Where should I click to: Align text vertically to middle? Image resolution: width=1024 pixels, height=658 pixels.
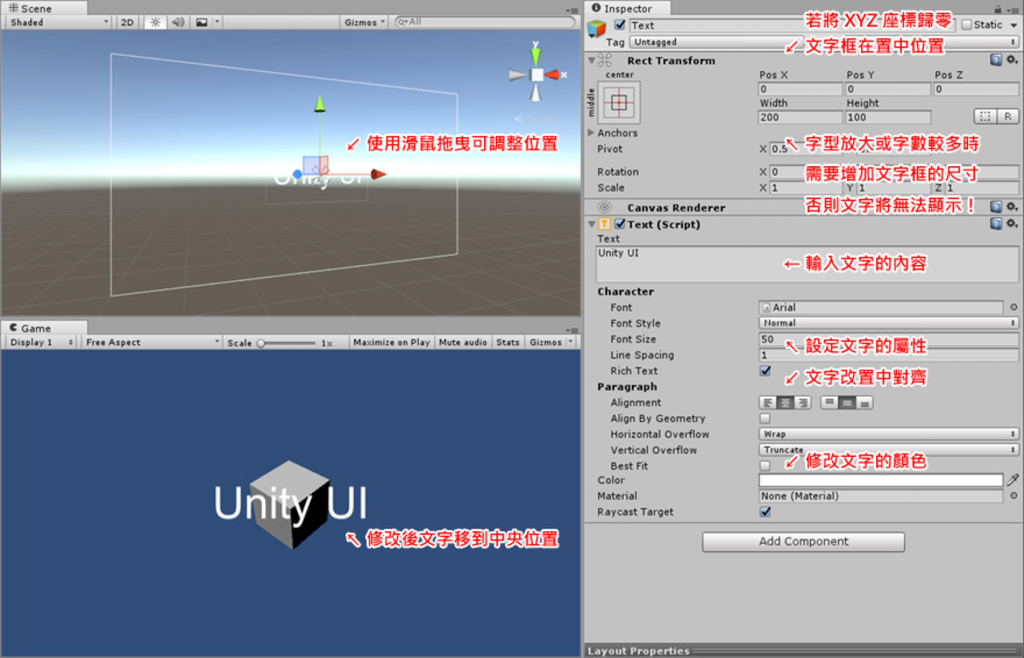[847, 403]
